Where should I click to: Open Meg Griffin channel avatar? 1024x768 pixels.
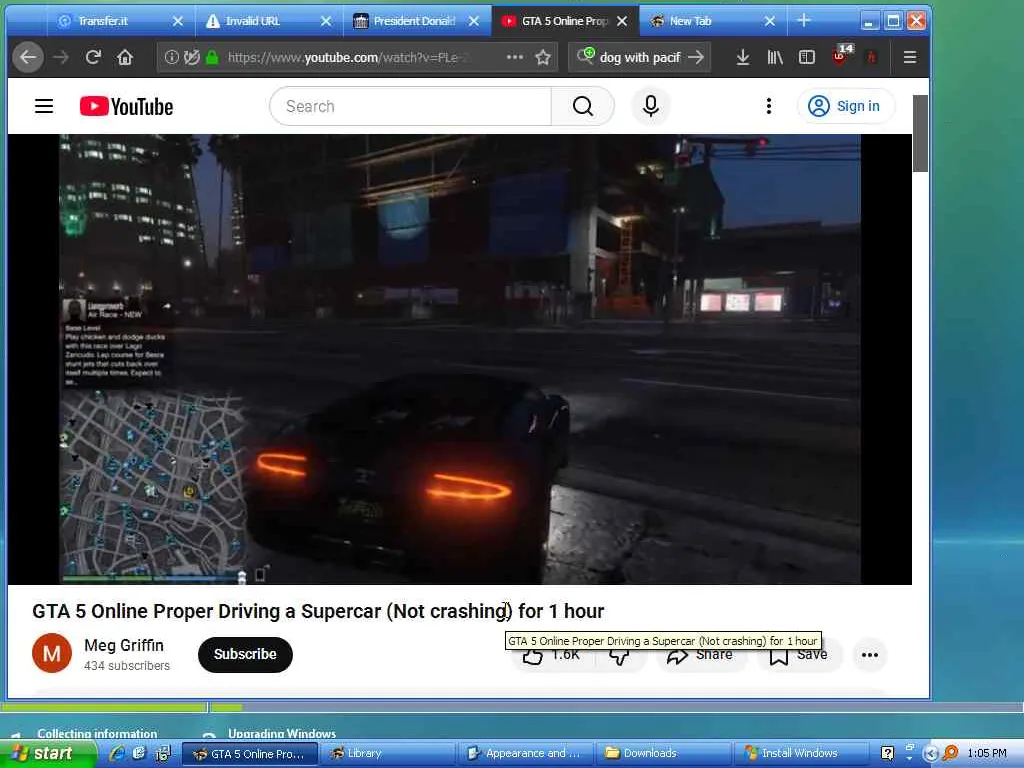52,653
